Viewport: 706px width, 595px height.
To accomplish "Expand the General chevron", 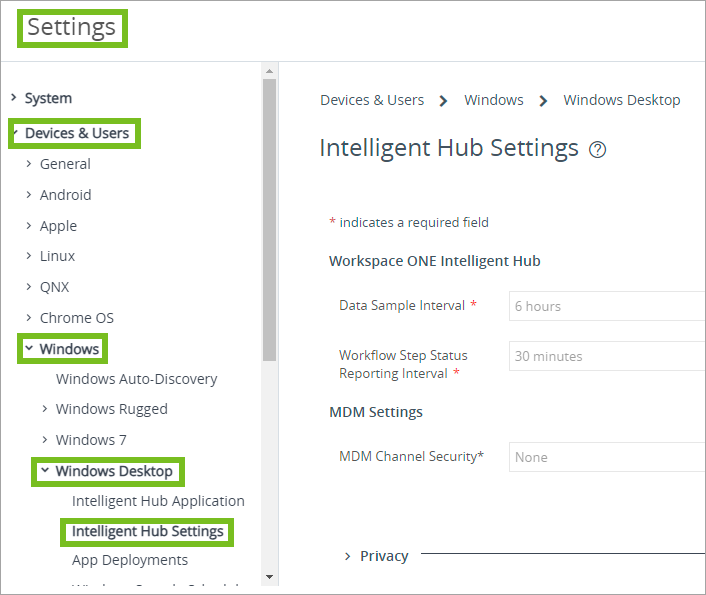I will tap(29, 164).
